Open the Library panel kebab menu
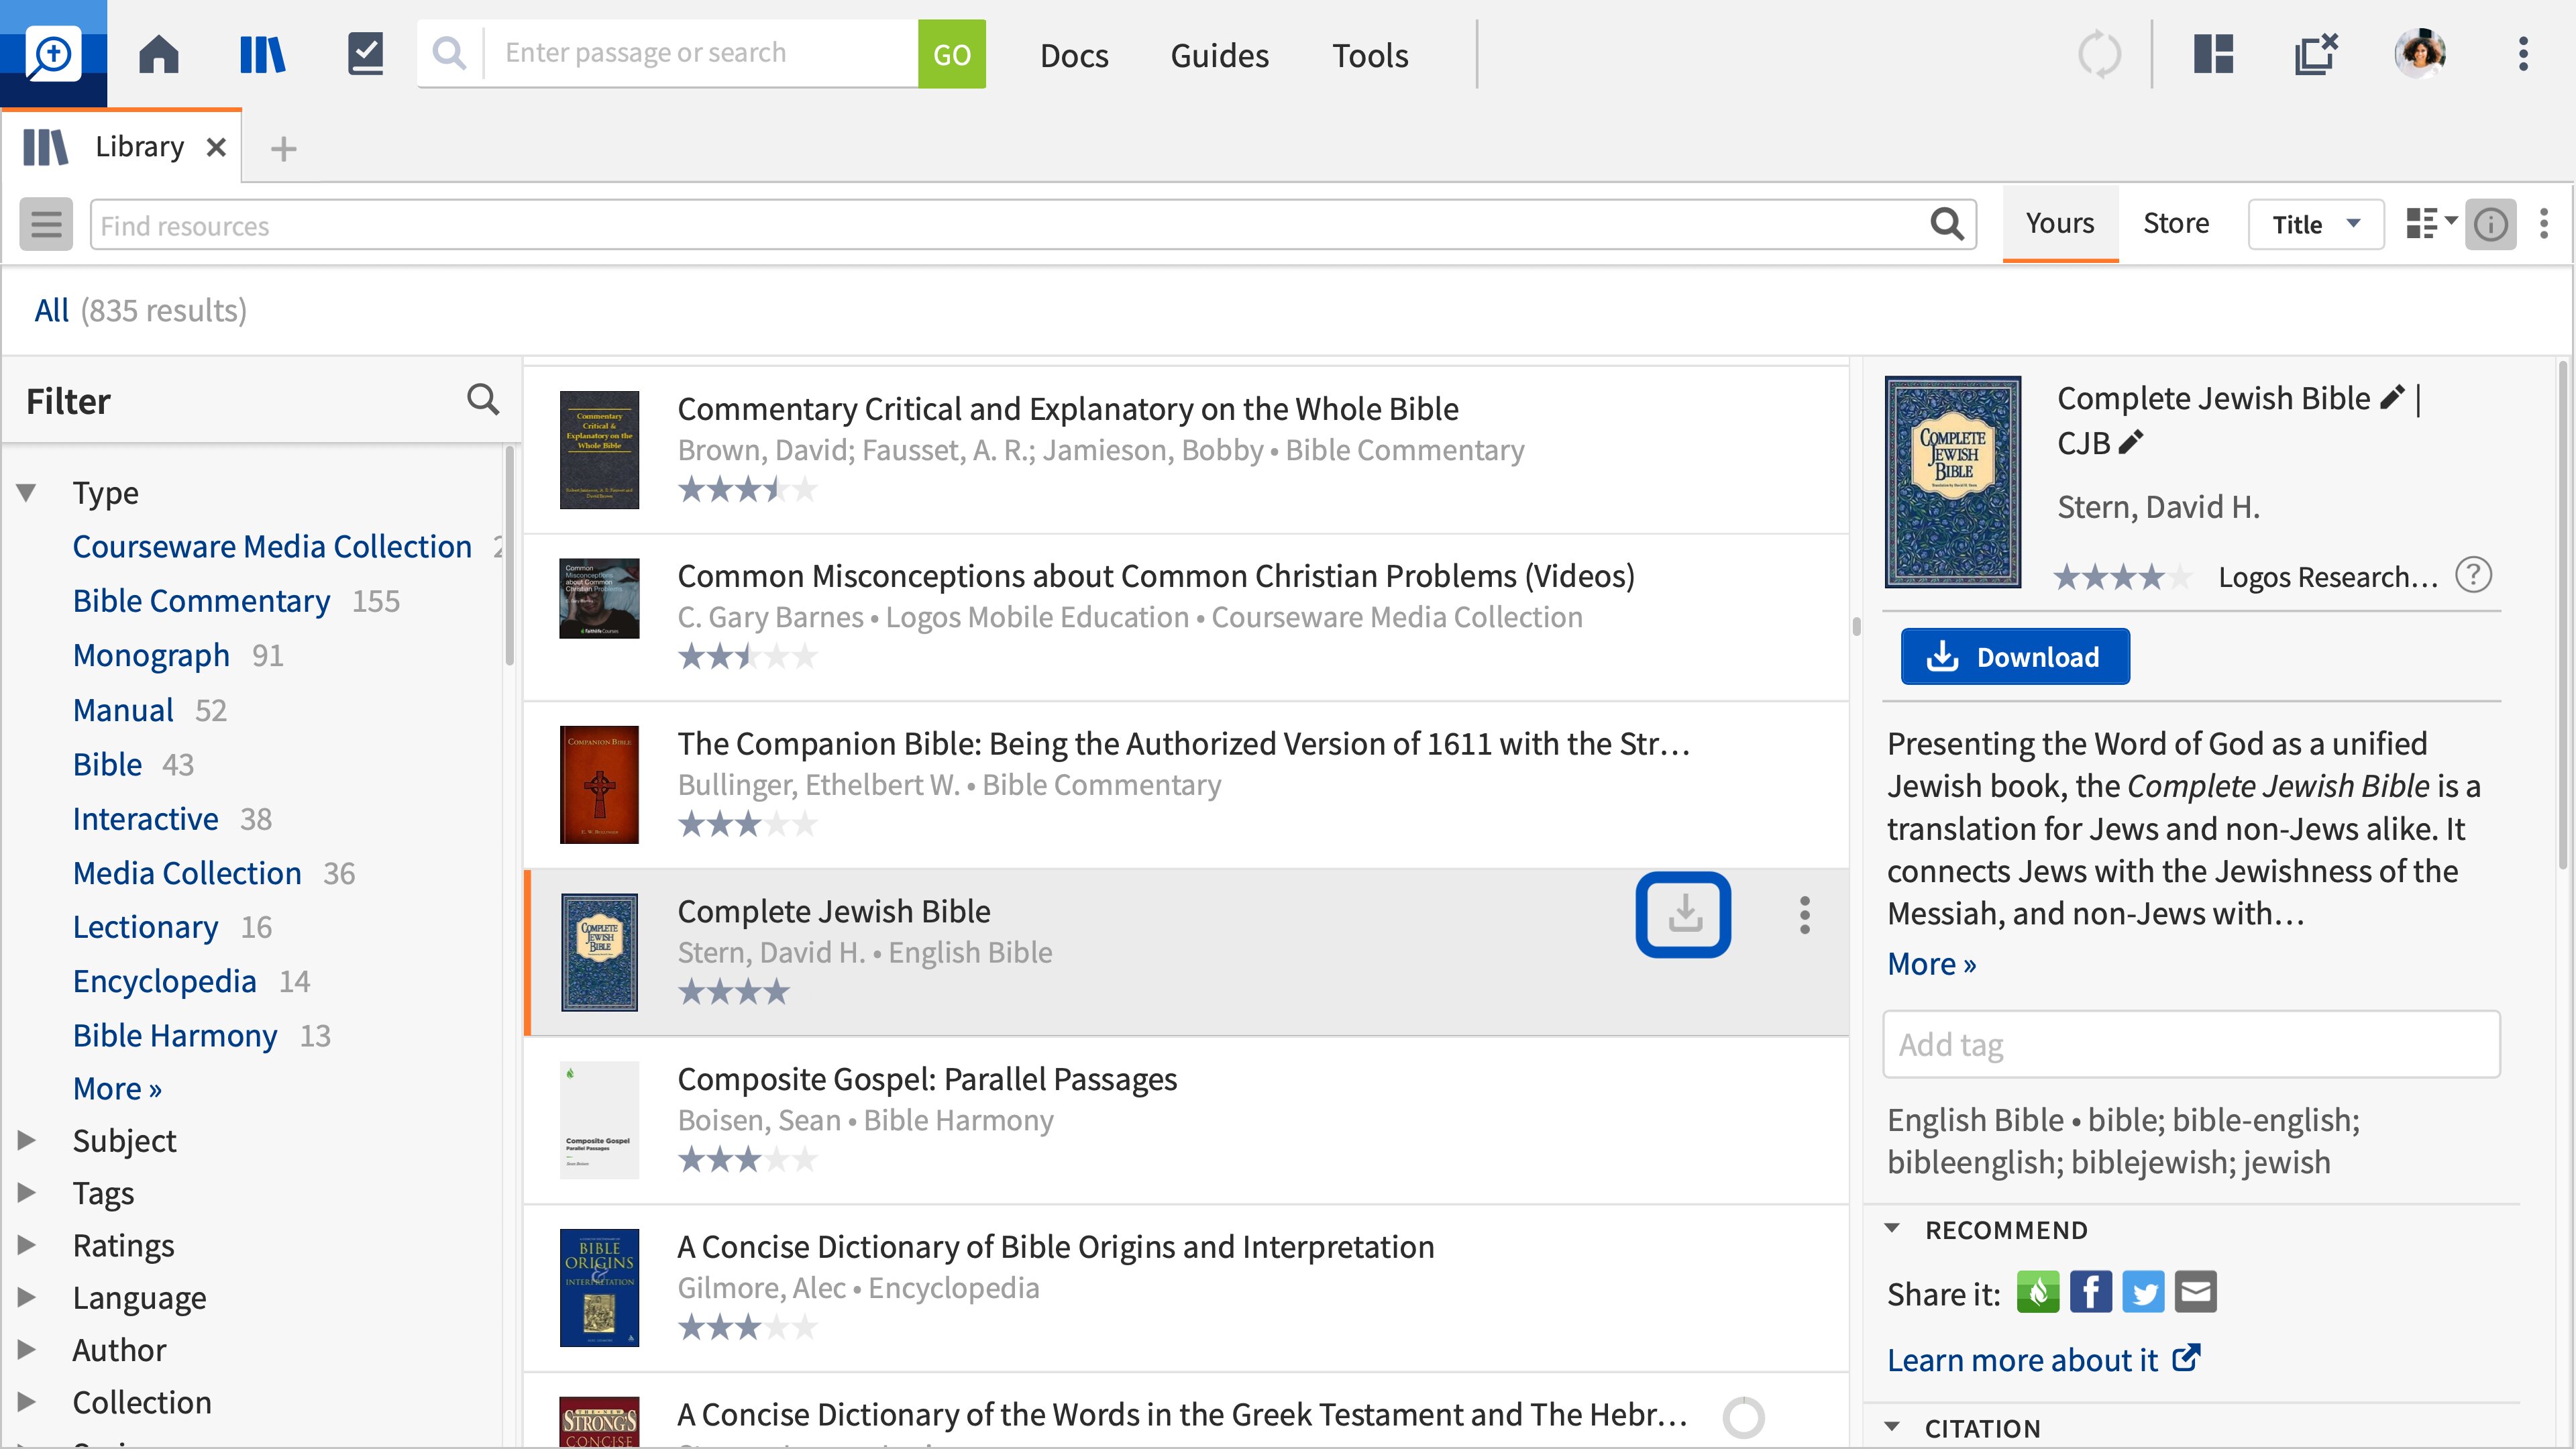 2544,224
